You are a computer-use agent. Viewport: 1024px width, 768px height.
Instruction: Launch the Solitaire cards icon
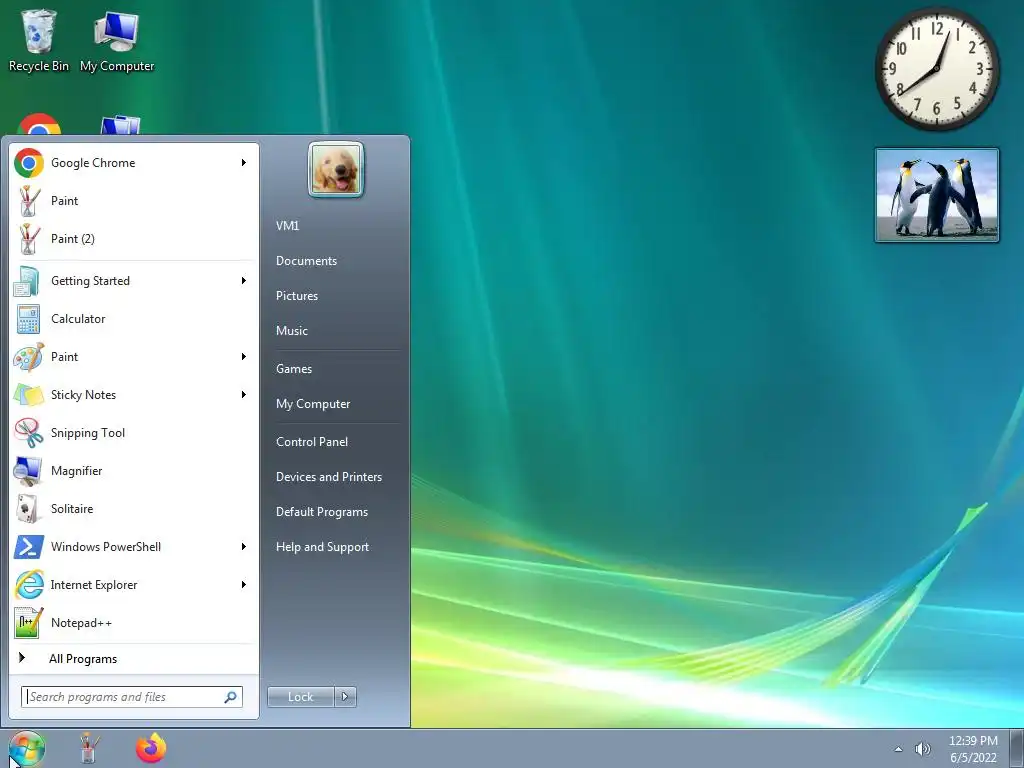point(28,508)
